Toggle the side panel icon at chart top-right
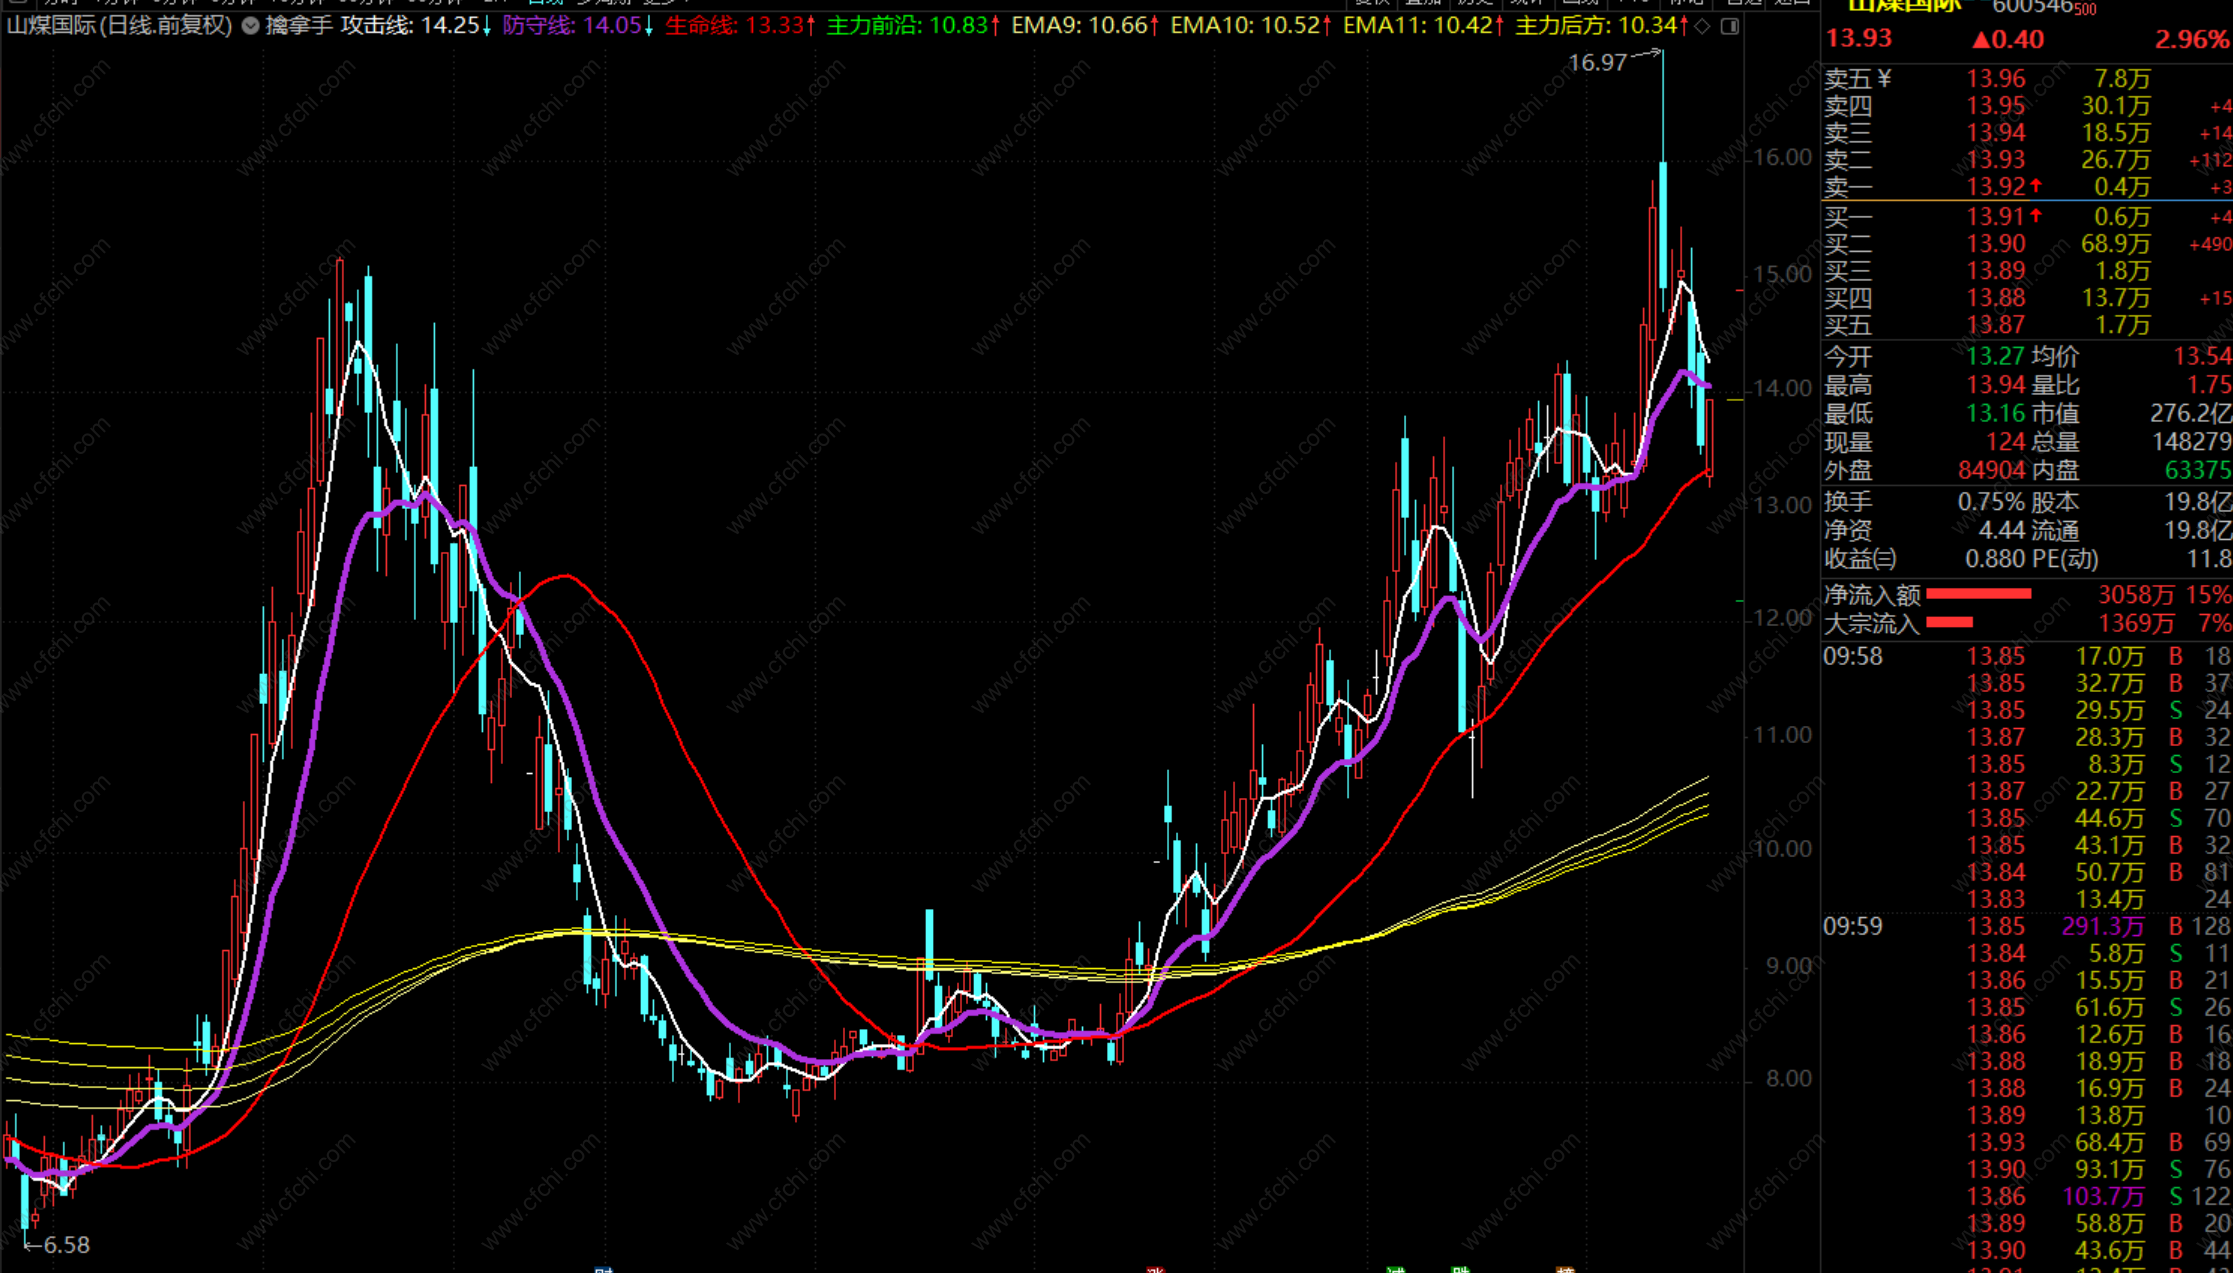Screen dimensions: 2233x1273 pos(1729,26)
